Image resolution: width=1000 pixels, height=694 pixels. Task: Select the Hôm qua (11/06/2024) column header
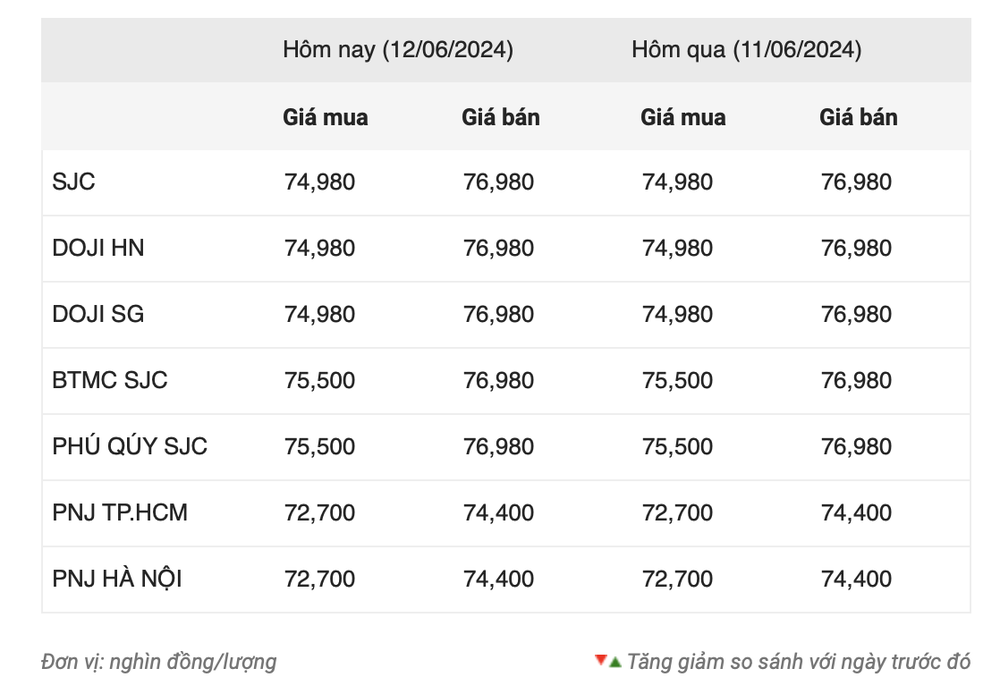click(x=746, y=50)
